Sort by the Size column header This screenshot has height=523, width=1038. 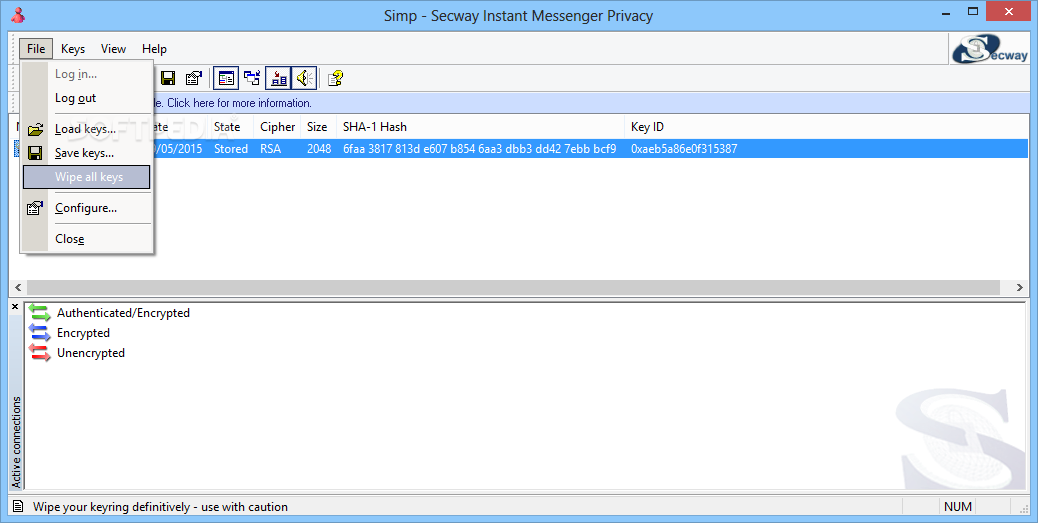[x=318, y=126]
